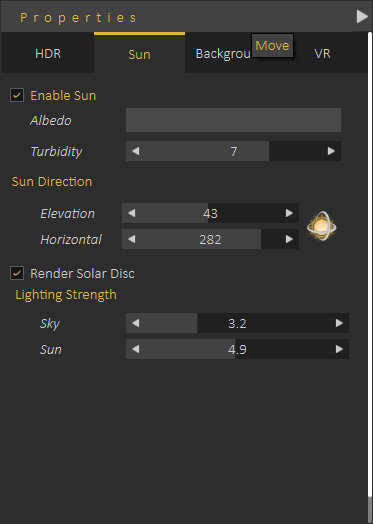Decrease Elevation with the left arrow
The height and width of the screenshot is (524, 373).
[x=131, y=213]
